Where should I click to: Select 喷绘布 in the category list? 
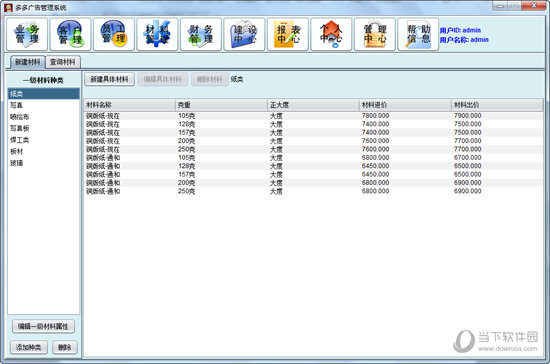[x=44, y=117]
